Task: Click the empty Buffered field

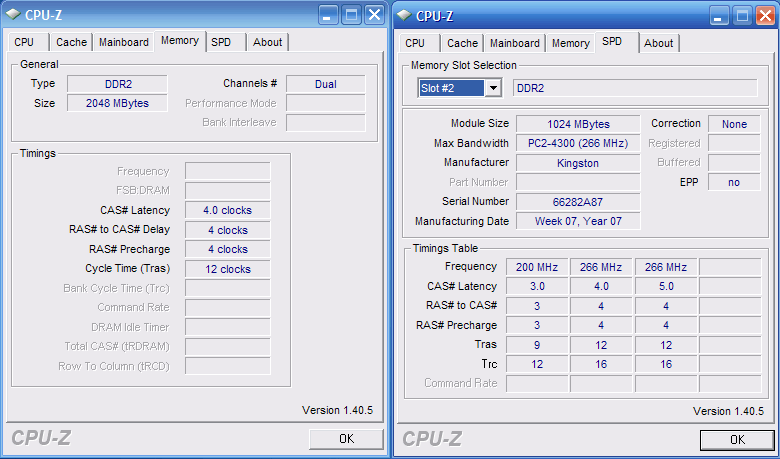Action: point(734,163)
